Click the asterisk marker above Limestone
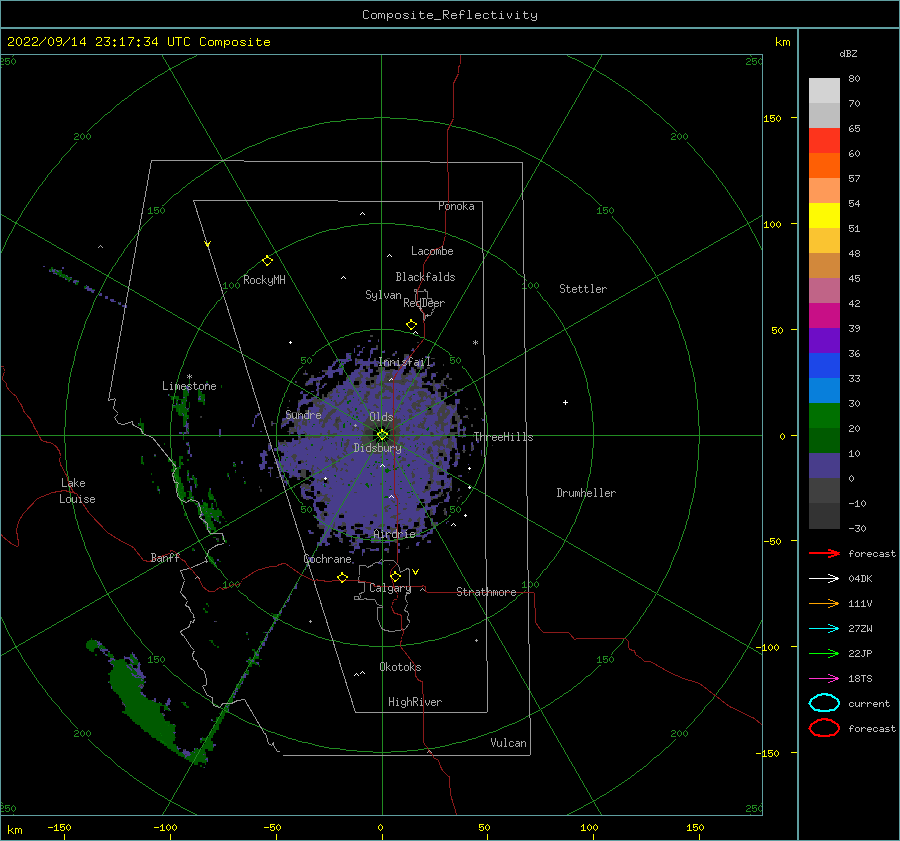 pos(189,378)
